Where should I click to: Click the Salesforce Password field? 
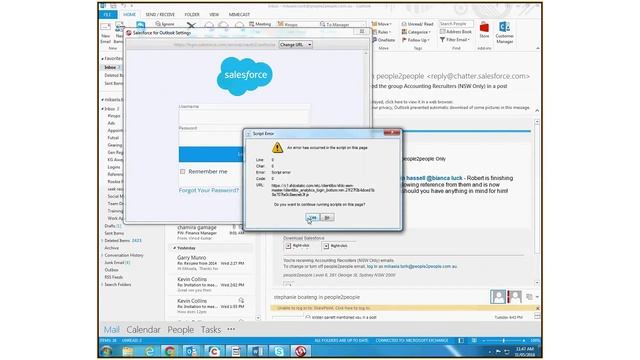(x=210, y=138)
